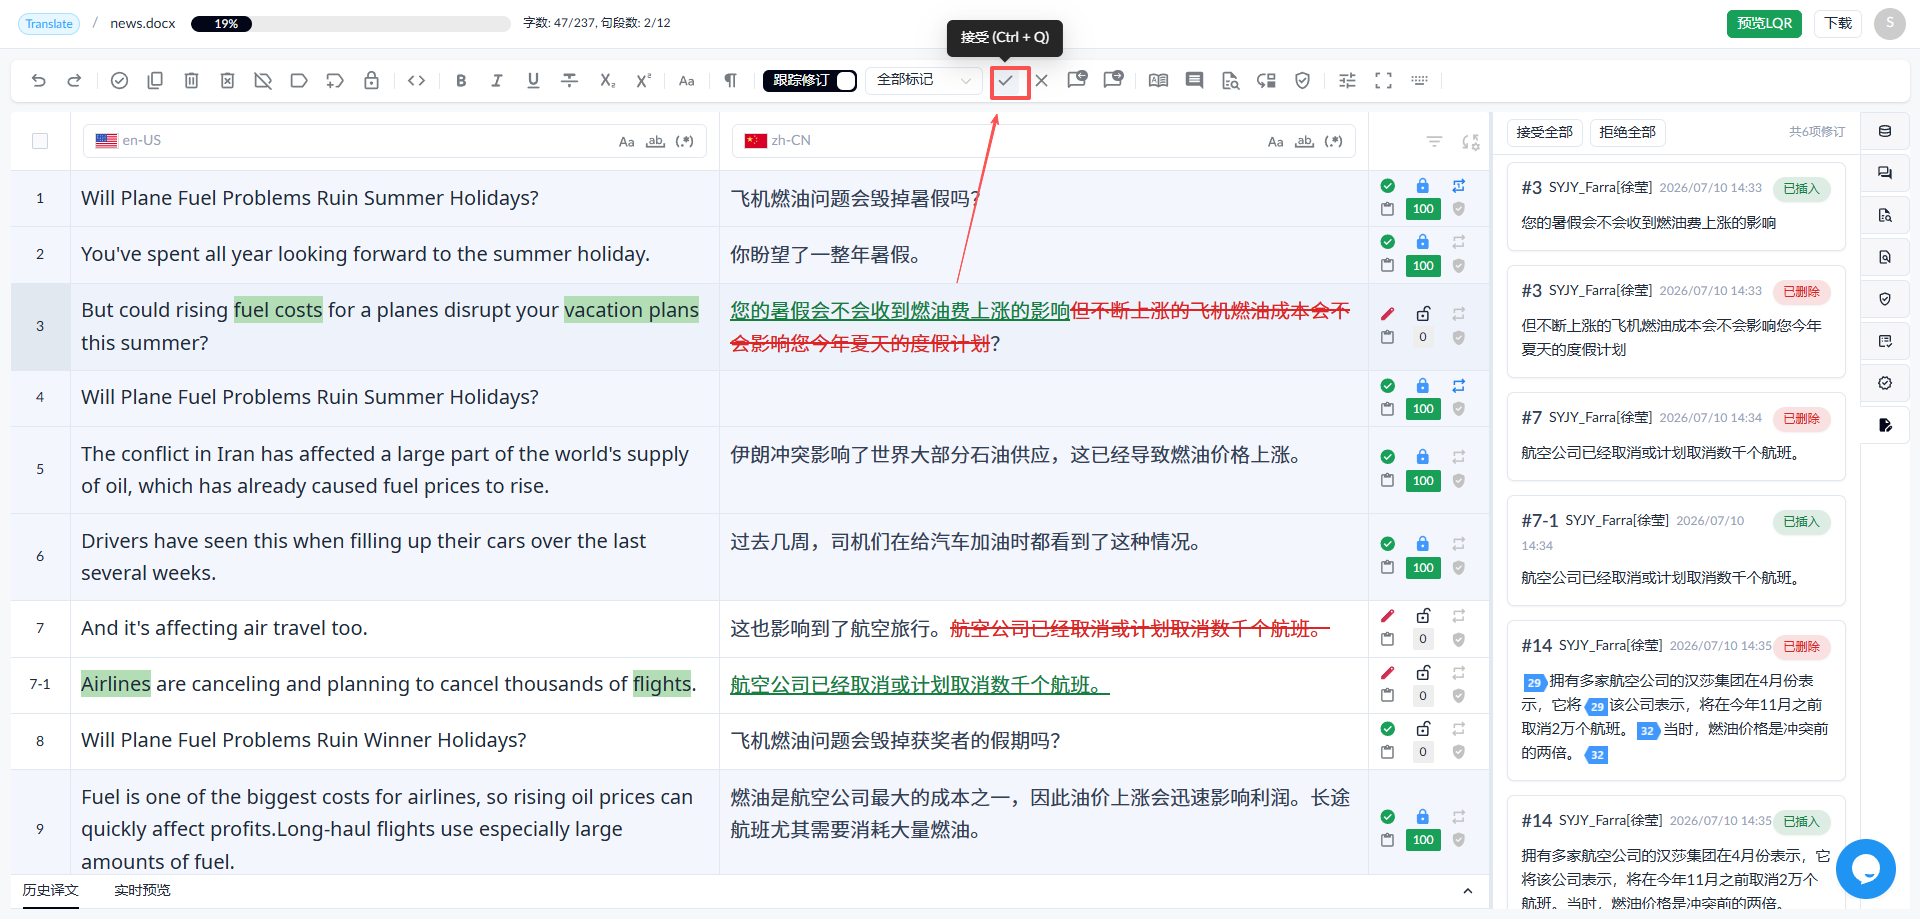Click the confirm segment checkmark circle icon
1920x919 pixels.
119,81
